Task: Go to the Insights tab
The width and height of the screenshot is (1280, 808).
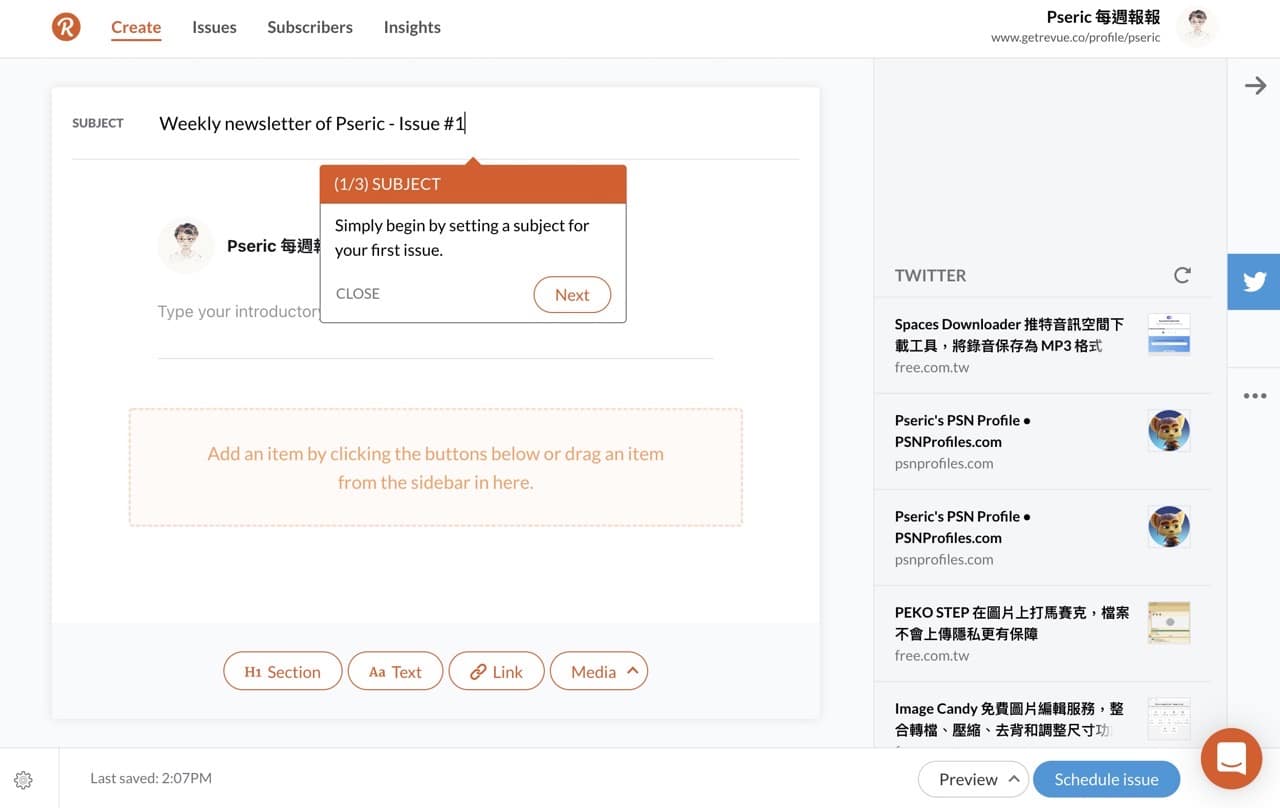Action: point(412,27)
